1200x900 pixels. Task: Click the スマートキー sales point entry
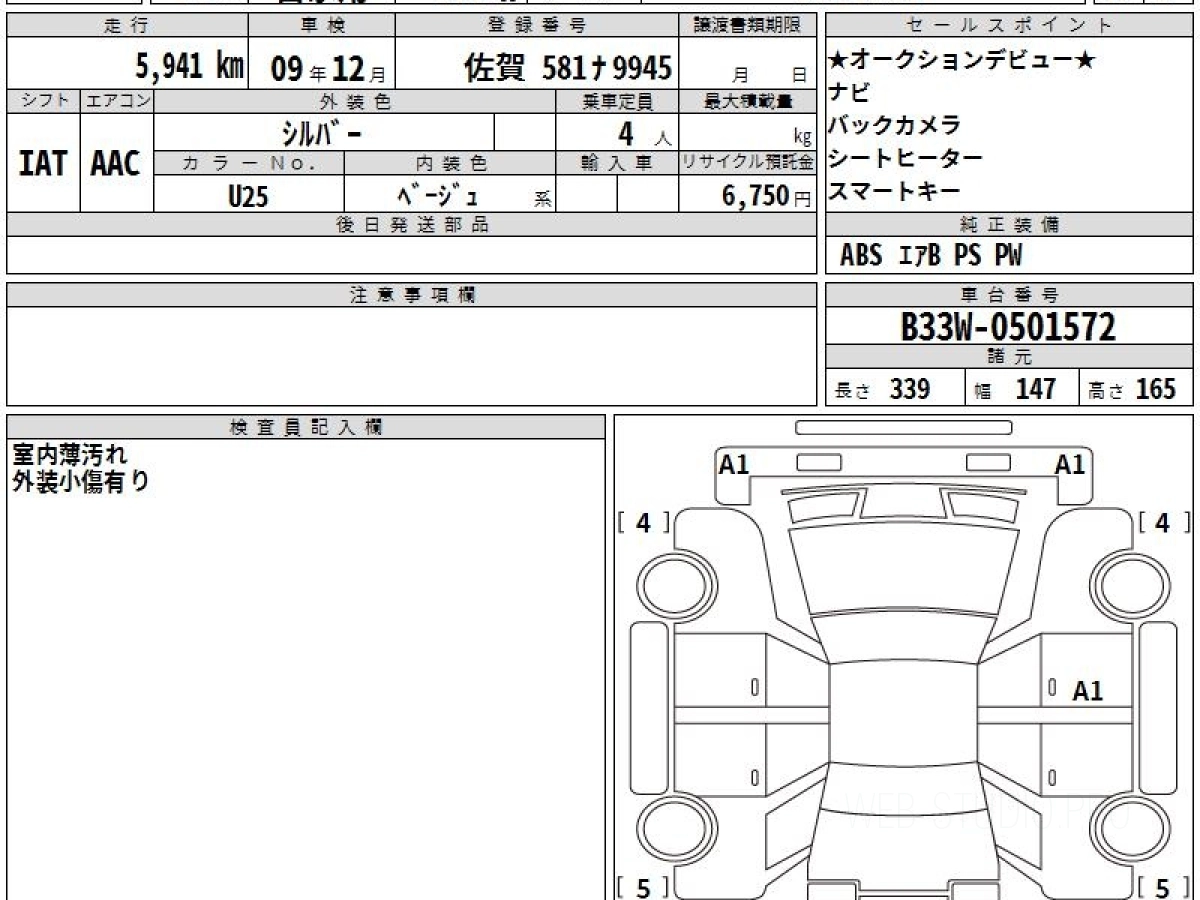(894, 191)
